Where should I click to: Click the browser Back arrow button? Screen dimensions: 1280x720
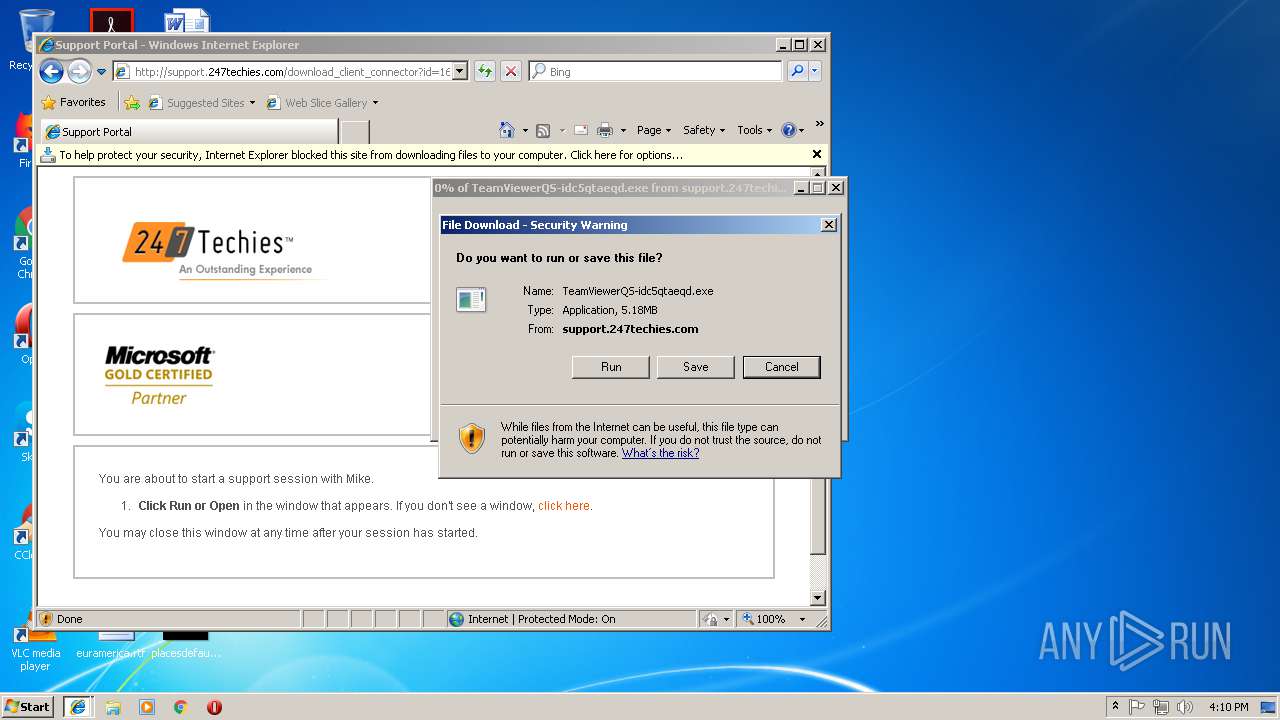[51, 71]
